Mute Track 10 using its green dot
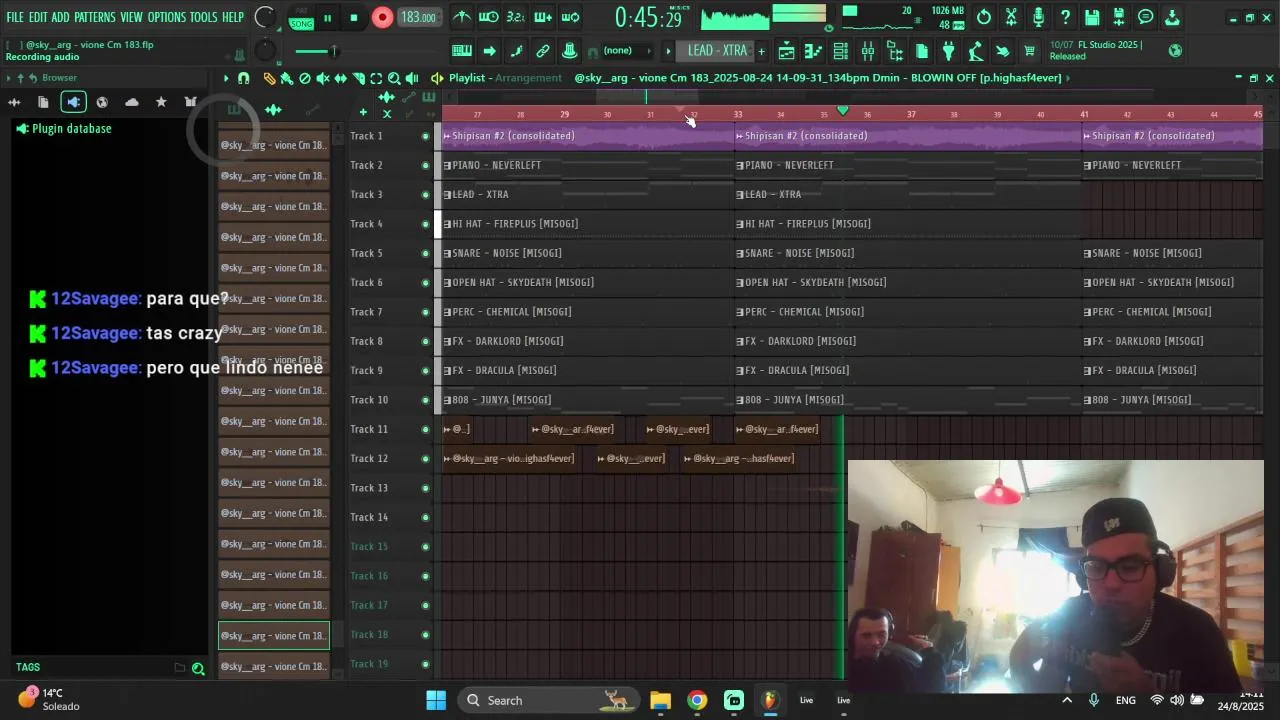Viewport: 1280px width, 720px height. [x=425, y=400]
